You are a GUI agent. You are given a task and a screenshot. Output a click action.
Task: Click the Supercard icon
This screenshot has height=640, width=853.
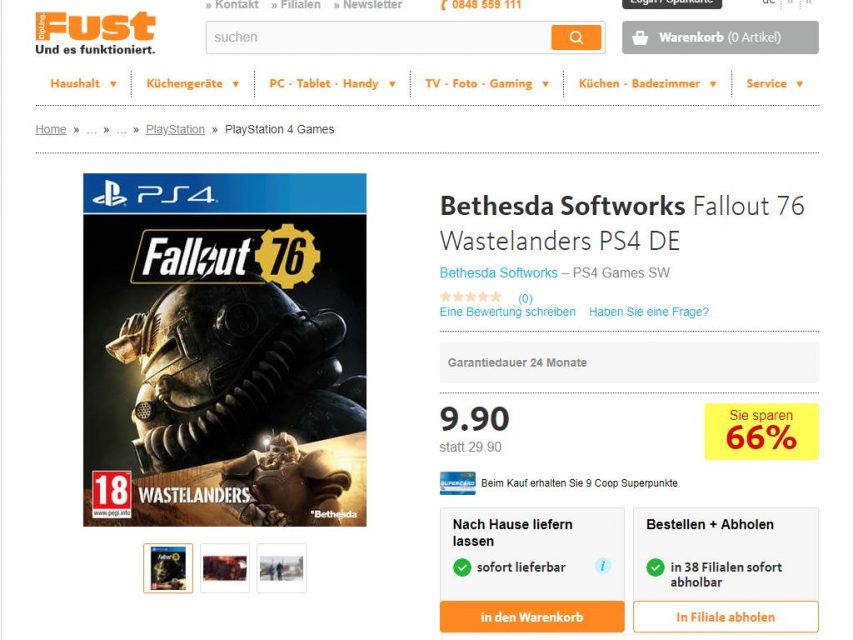(457, 483)
